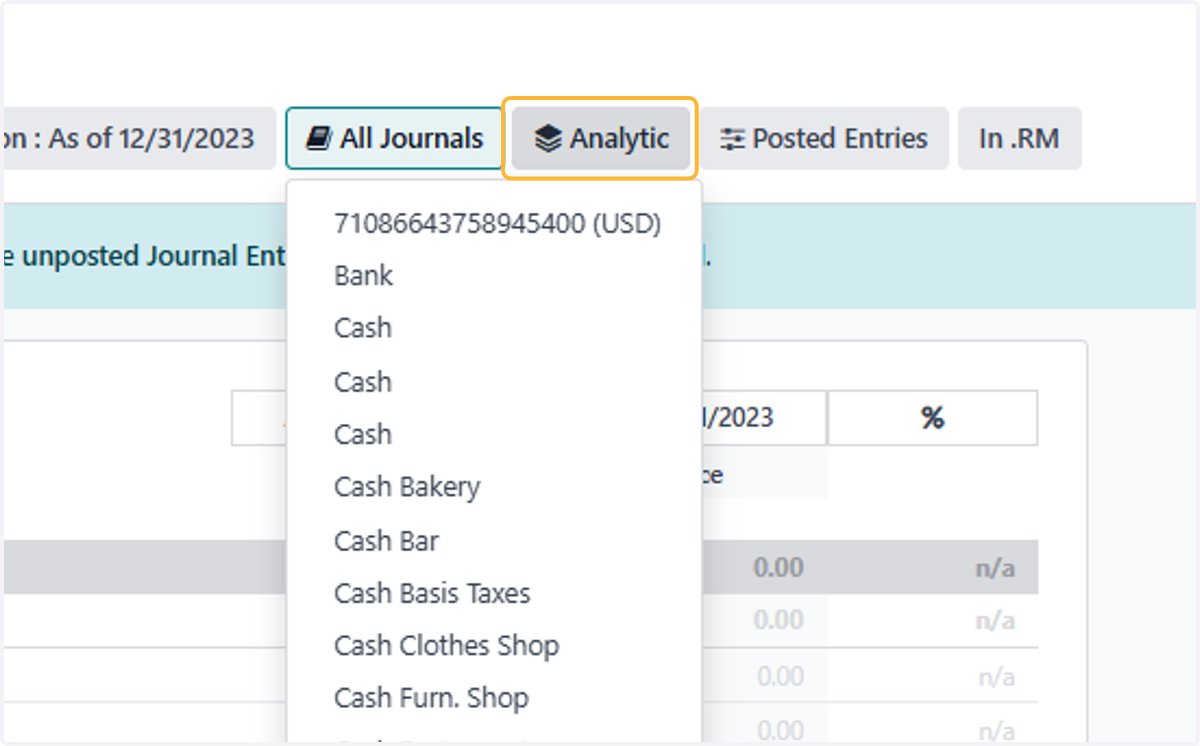
Task: Select the Cash Clothes Shop journal
Action: 446,646
